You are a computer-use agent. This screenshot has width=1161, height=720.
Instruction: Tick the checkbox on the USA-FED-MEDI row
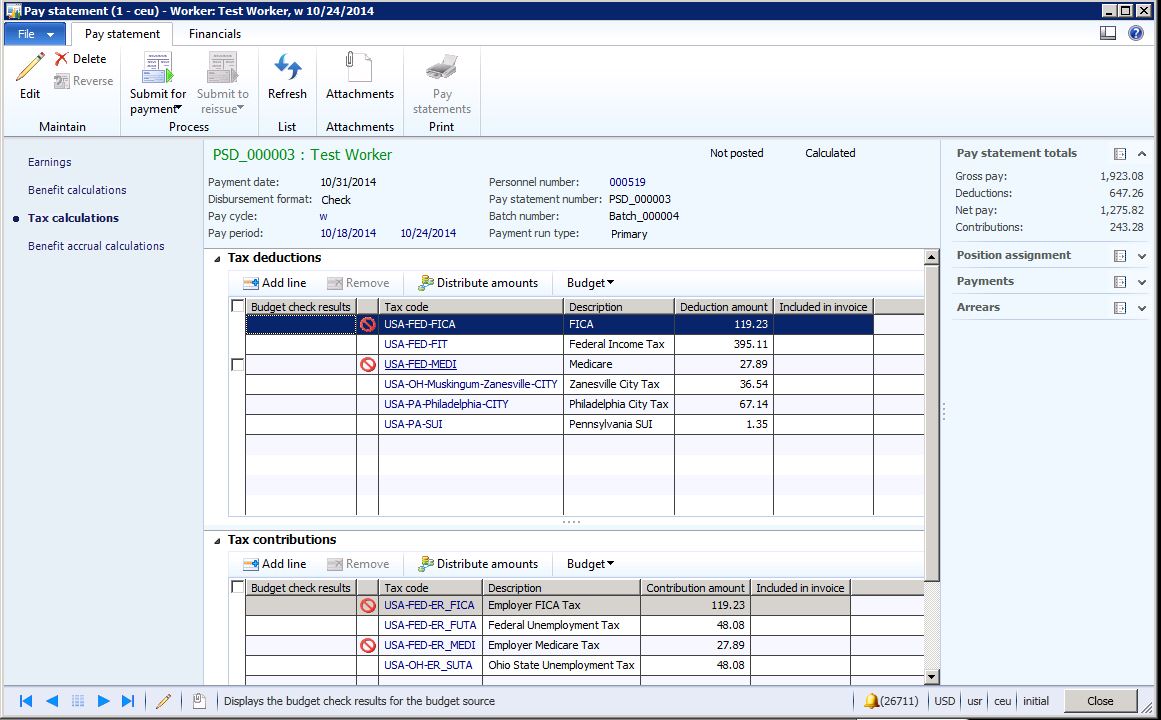point(238,365)
